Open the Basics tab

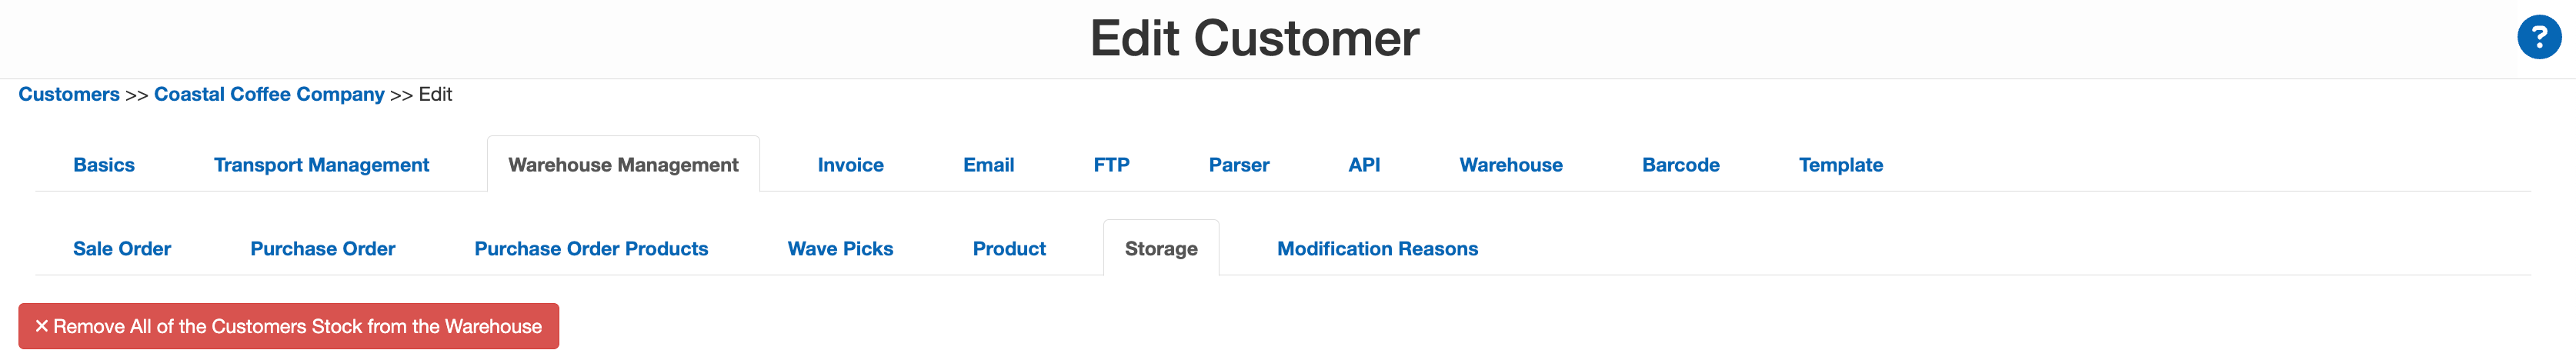click(x=104, y=165)
